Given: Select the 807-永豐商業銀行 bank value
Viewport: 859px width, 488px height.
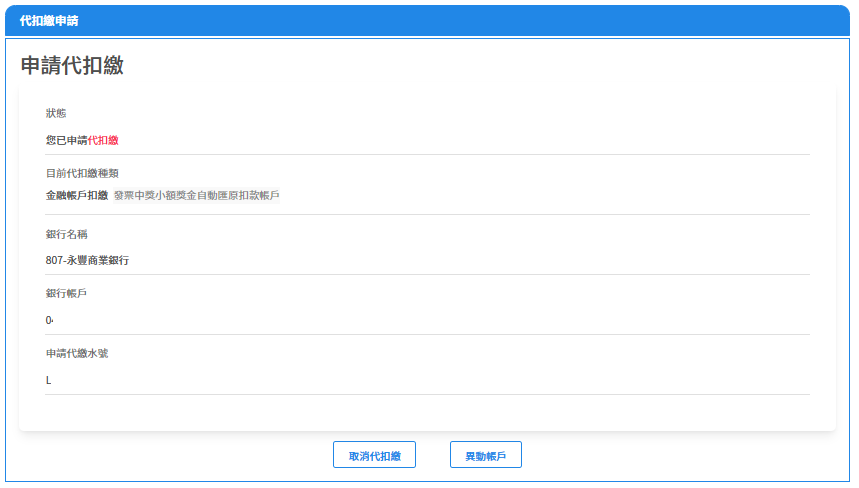Looking at the screenshot, I should (x=87, y=260).
